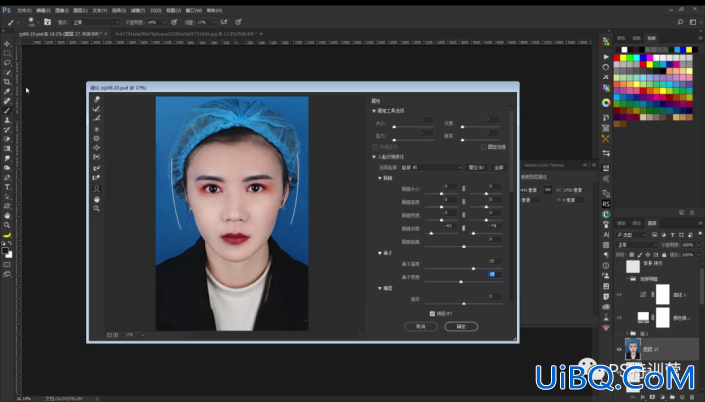Open the Layers panel blend mode dropdown

636,245
